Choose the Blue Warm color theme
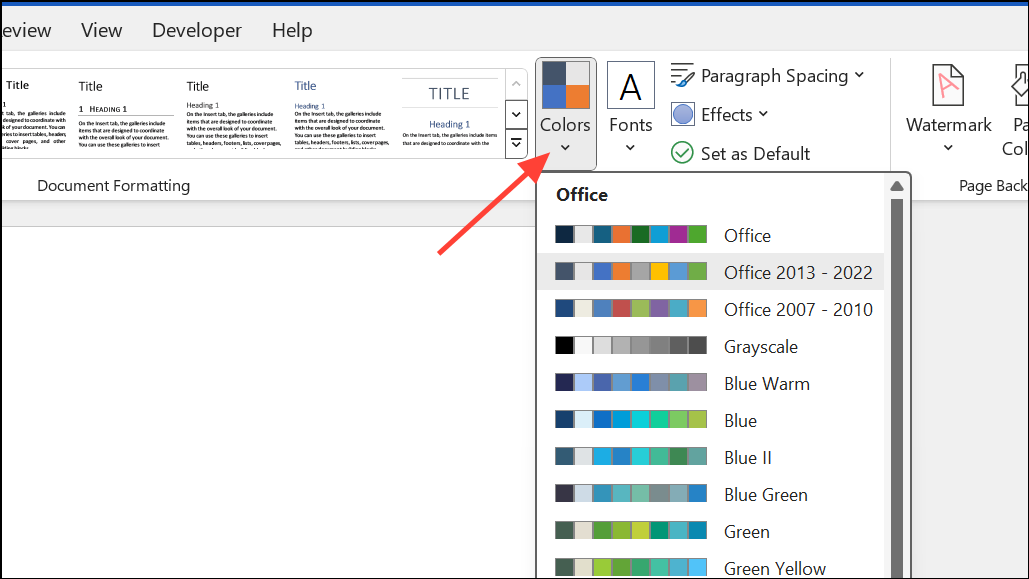 coord(711,383)
